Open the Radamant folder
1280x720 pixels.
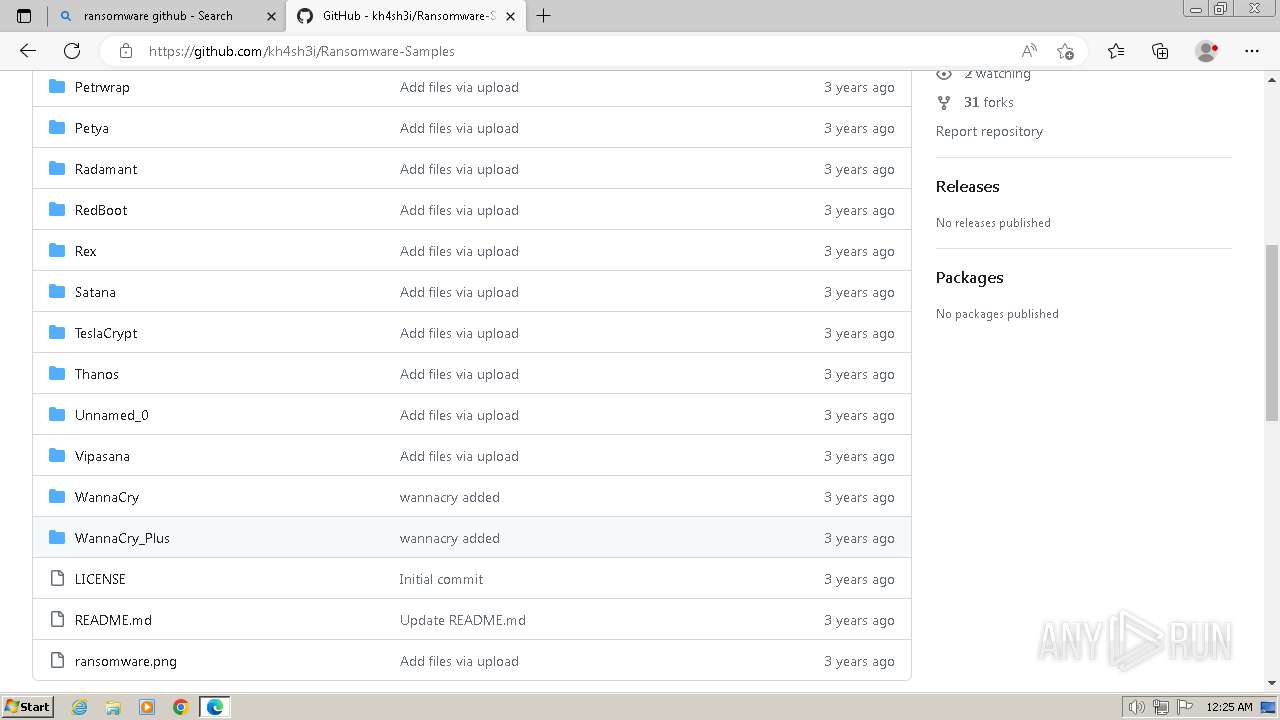pos(106,169)
